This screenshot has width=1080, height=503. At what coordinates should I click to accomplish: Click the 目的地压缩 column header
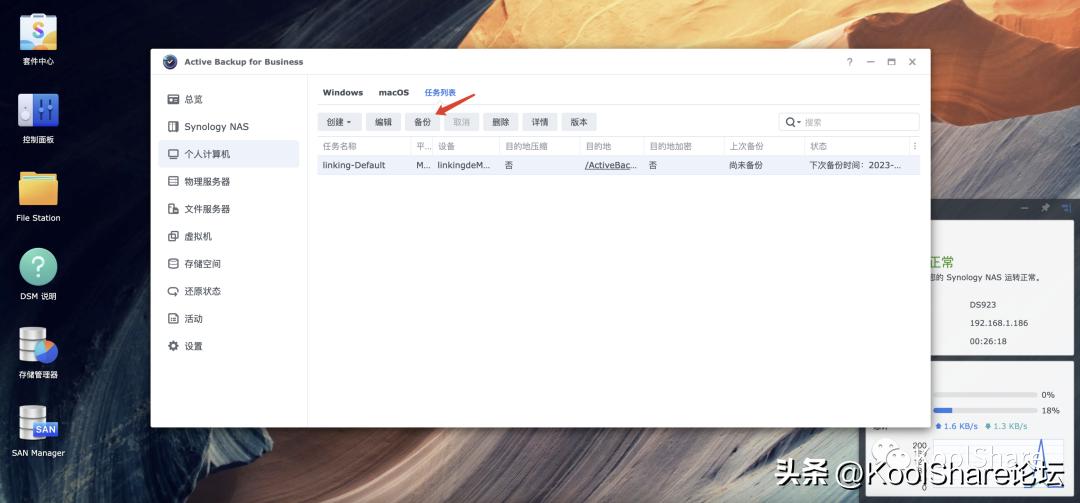[x=539, y=146]
